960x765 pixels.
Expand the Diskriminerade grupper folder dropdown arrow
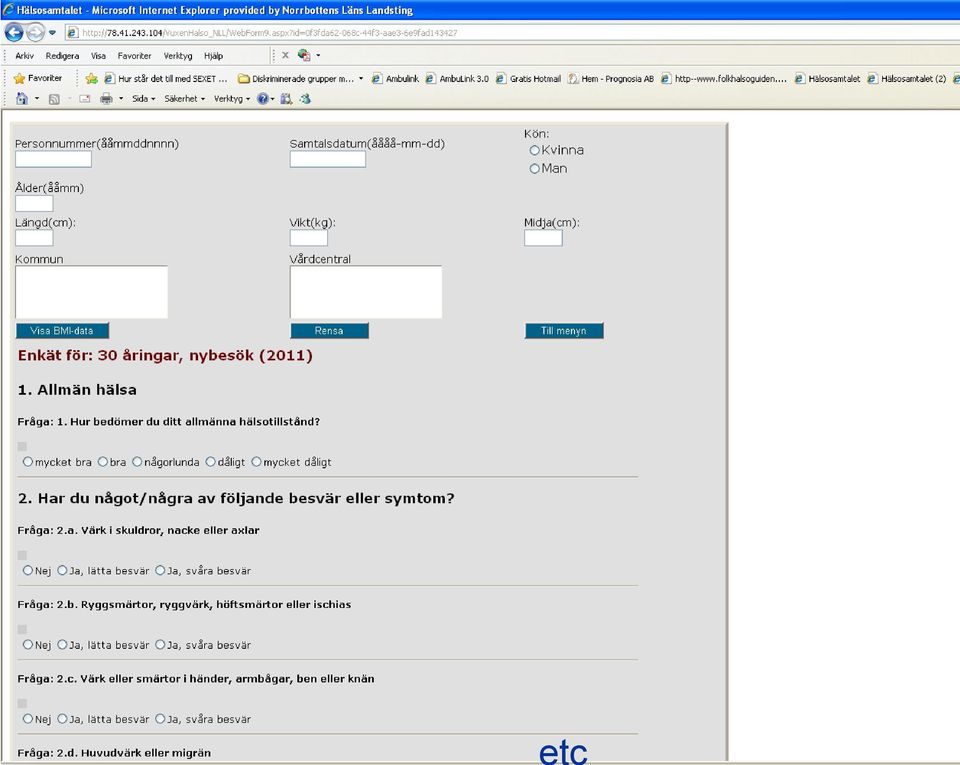tap(361, 78)
